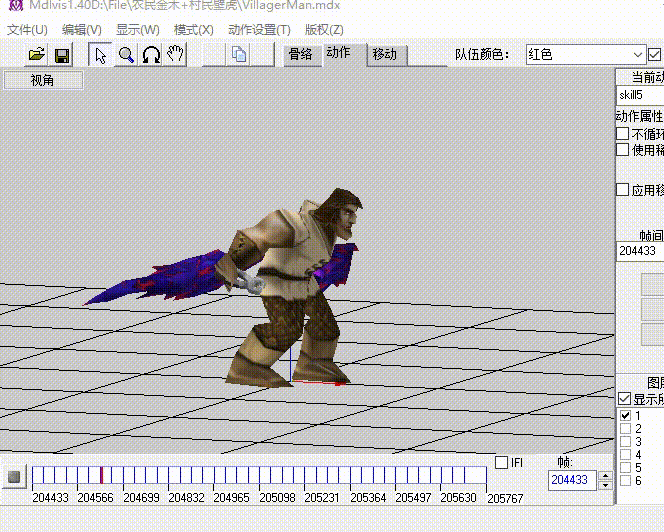Open a model file with the folder icon
Image resolution: width=664 pixels, height=532 pixels.
[x=36, y=55]
